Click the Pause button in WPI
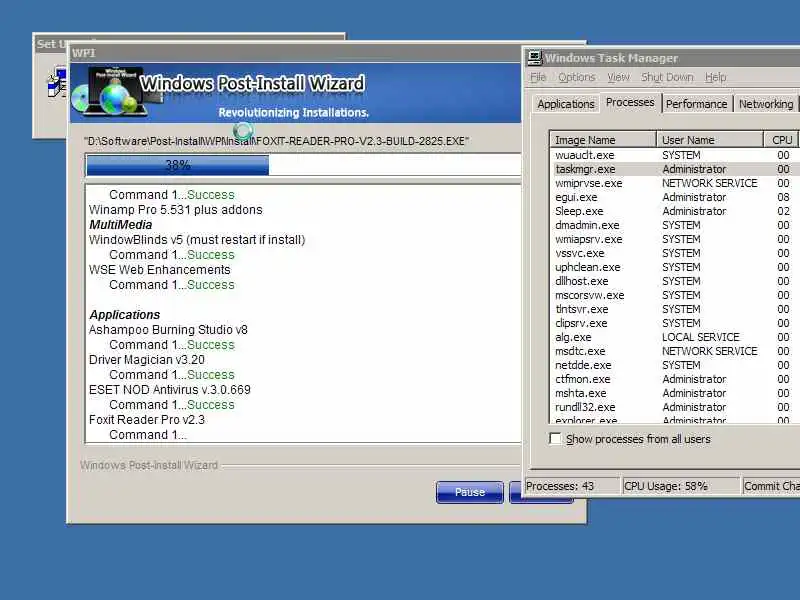This screenshot has width=800, height=600. [x=470, y=492]
